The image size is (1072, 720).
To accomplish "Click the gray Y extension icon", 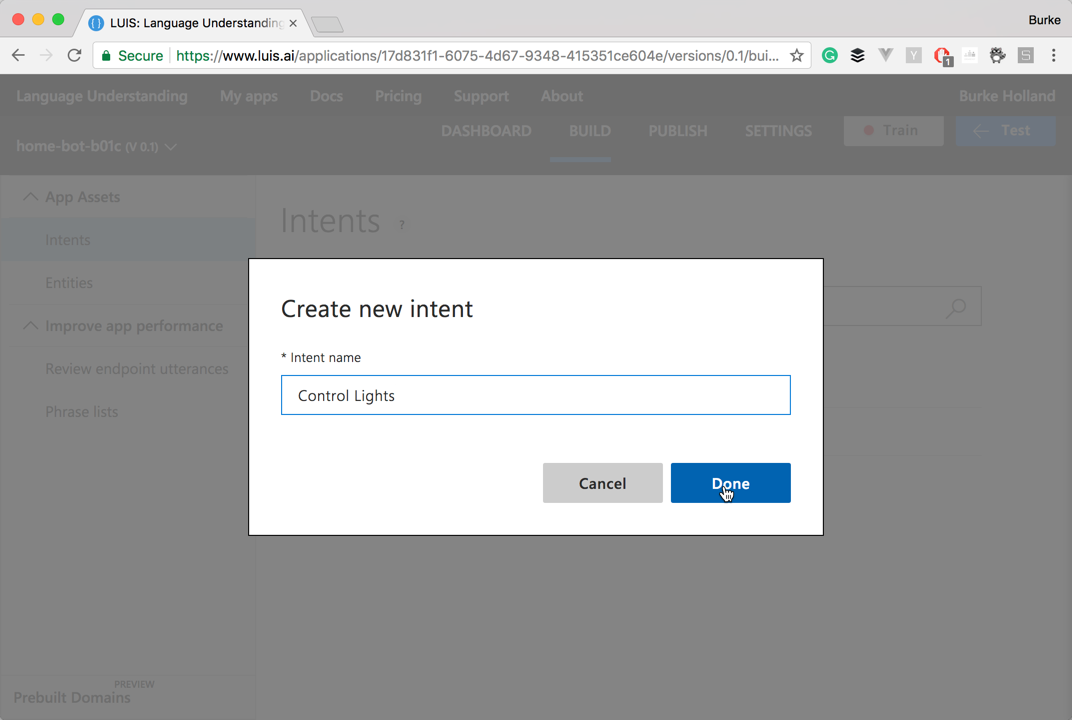I will pyautogui.click(x=913, y=55).
